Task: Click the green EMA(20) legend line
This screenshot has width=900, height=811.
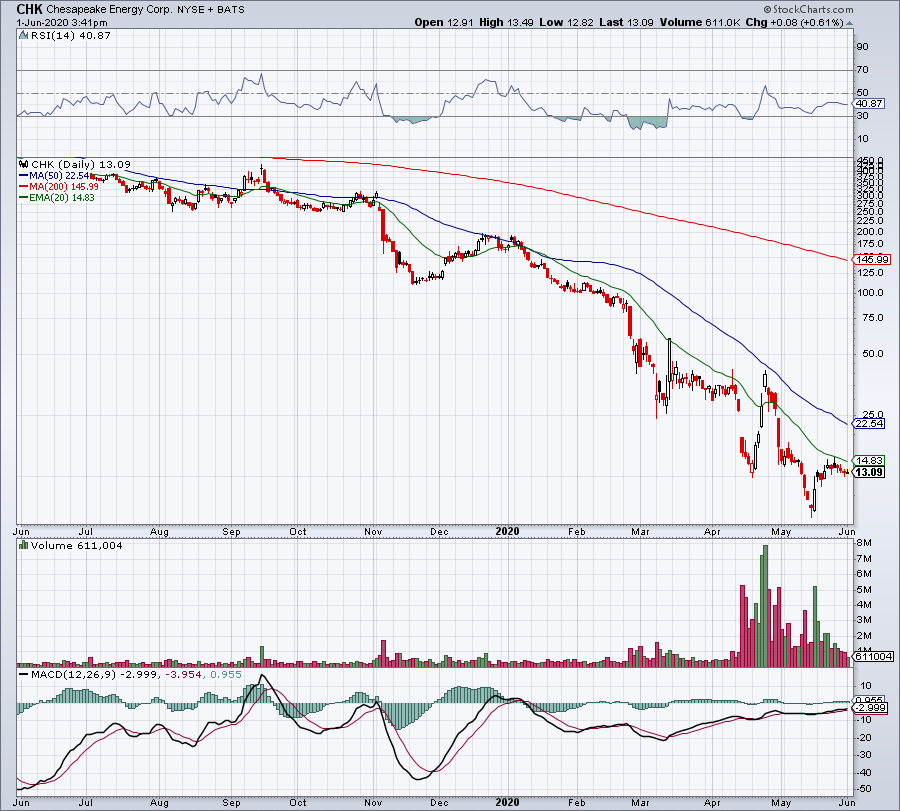Action: click(x=22, y=198)
